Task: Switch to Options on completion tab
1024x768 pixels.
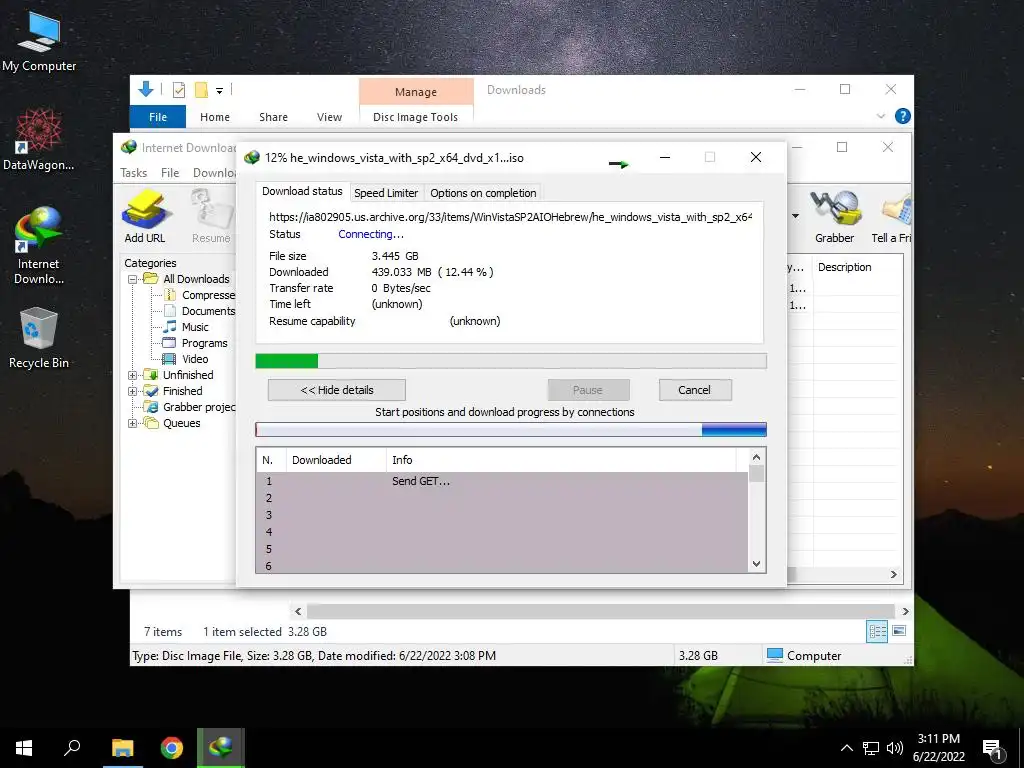Action: pyautogui.click(x=483, y=193)
